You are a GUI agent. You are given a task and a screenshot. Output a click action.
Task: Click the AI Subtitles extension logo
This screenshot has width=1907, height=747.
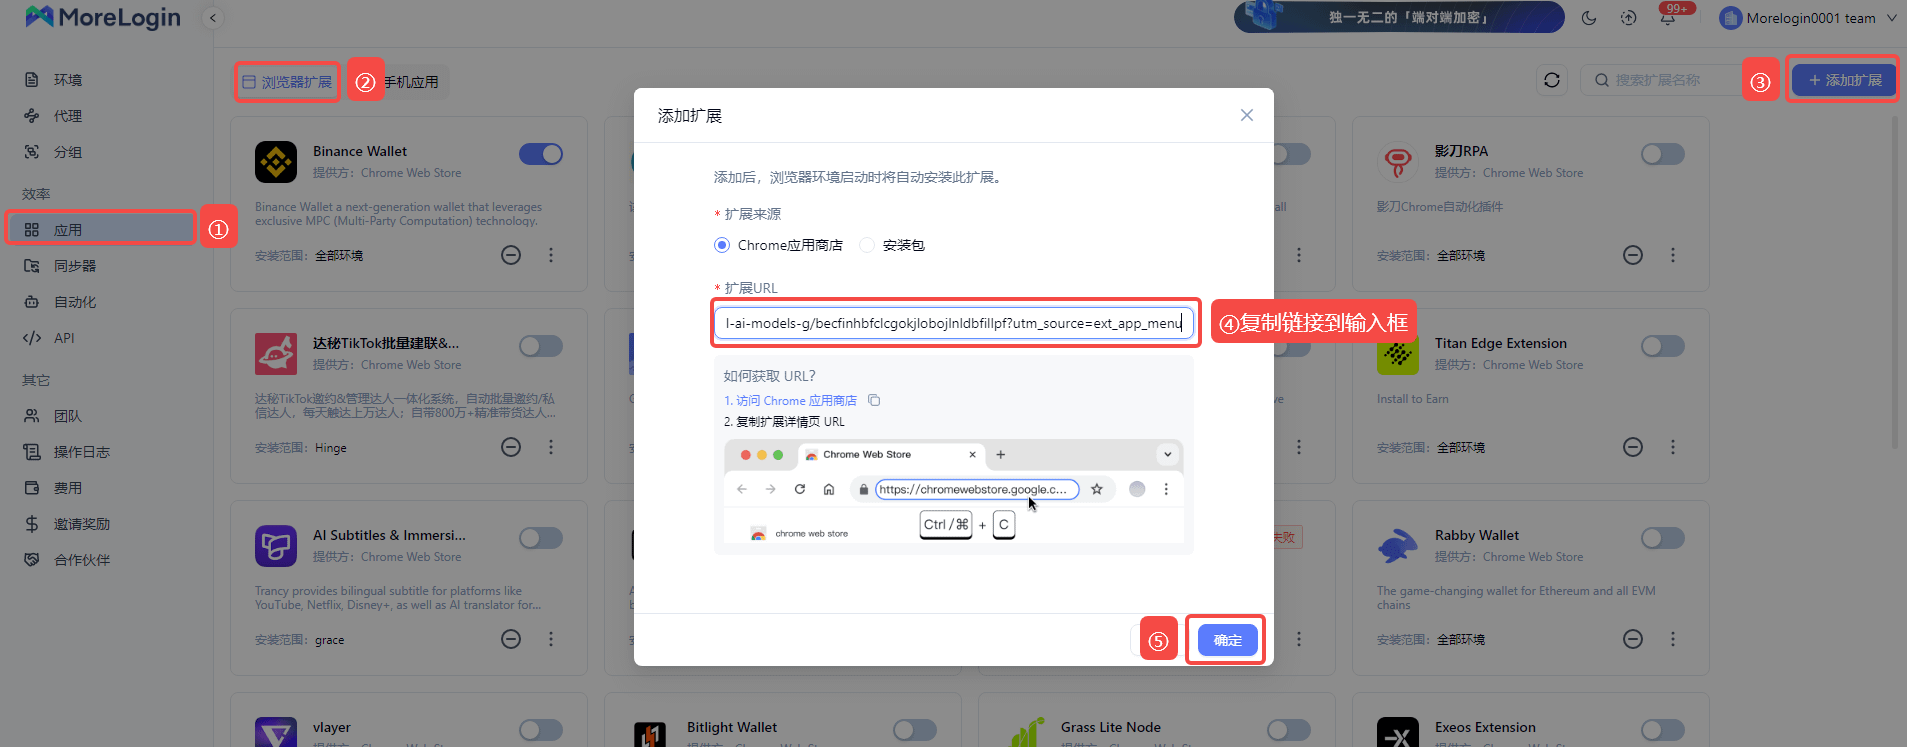point(276,545)
